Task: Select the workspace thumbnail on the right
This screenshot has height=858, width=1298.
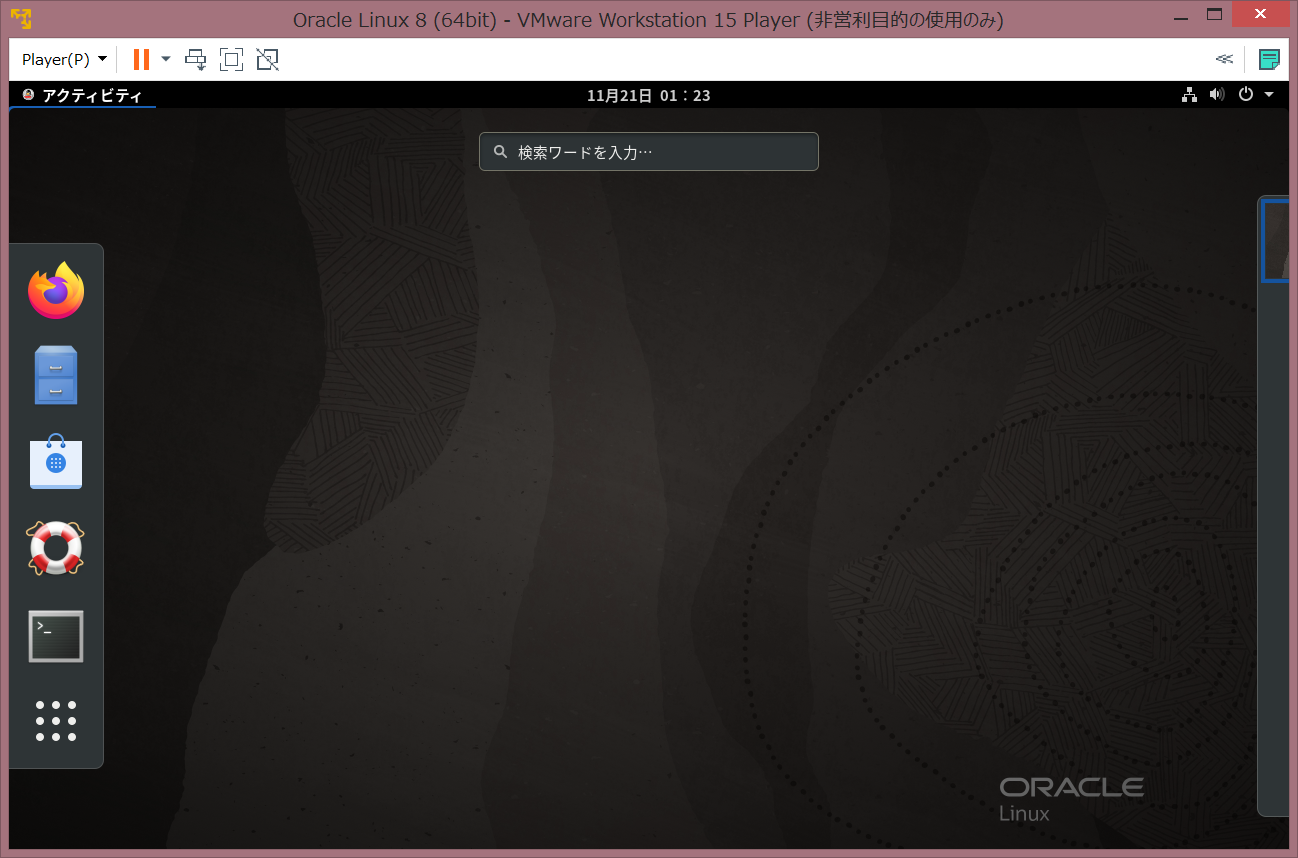Action: 1275,240
